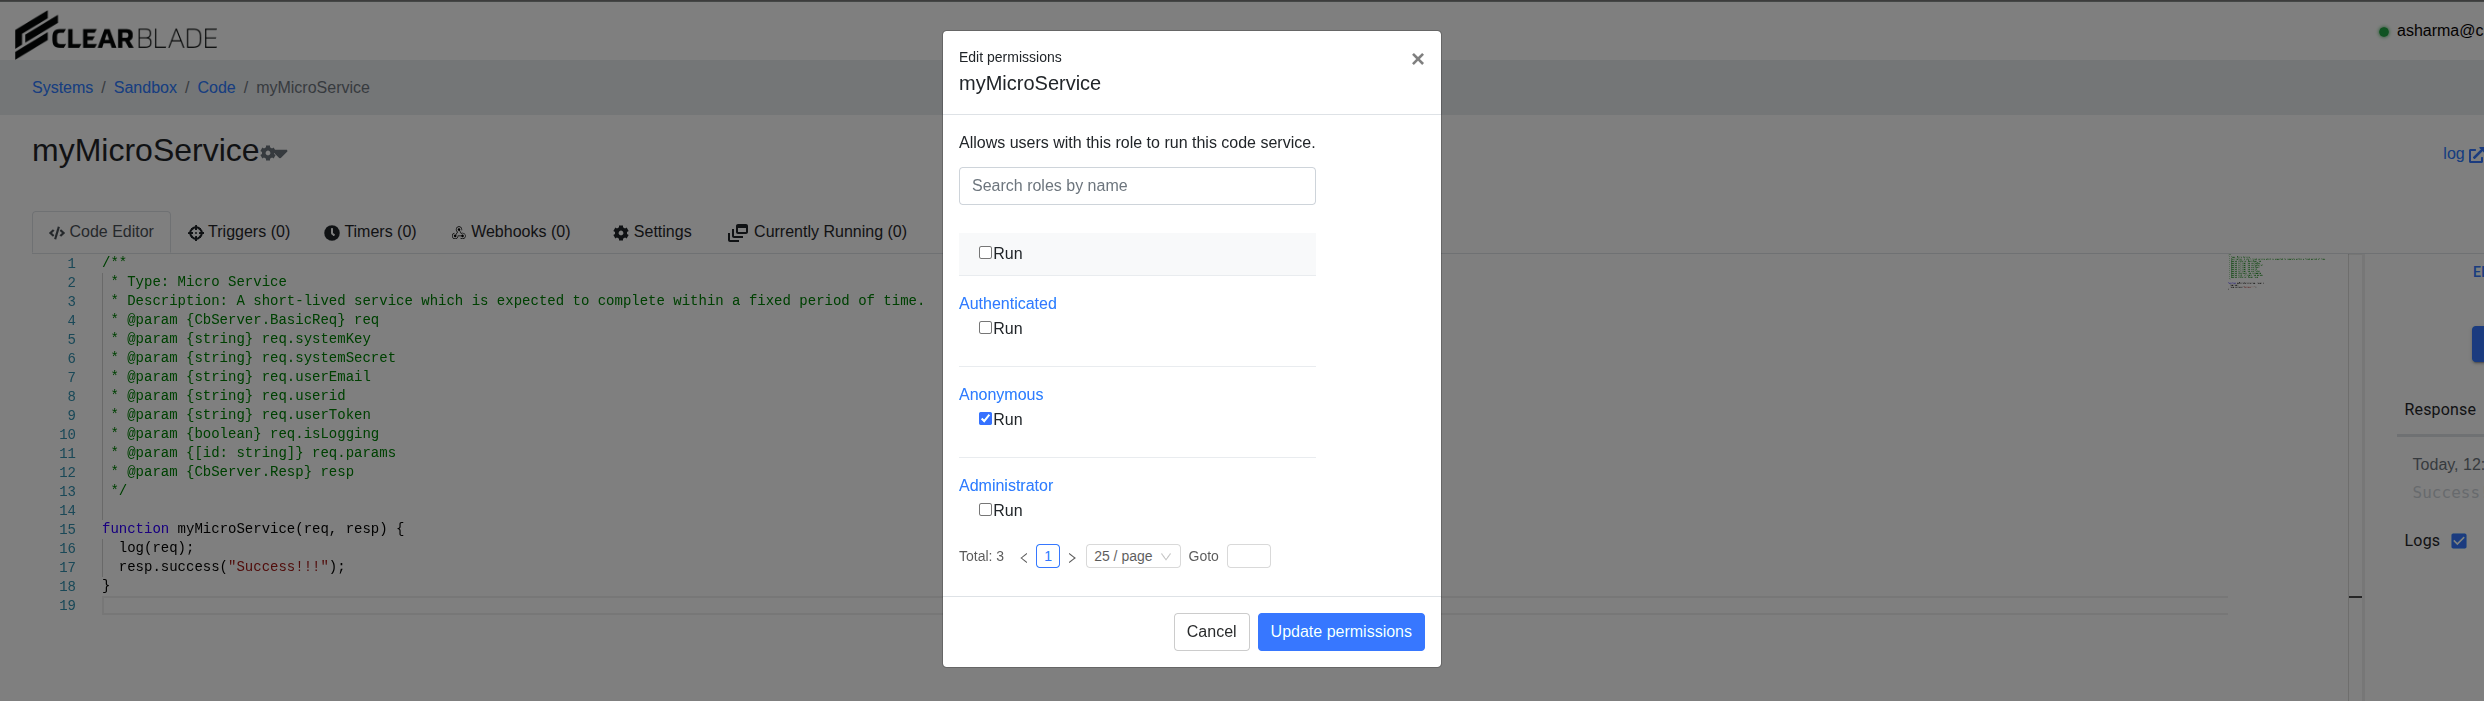Check Run for the Administrator role
This screenshot has height=701, width=2484.
point(985,510)
